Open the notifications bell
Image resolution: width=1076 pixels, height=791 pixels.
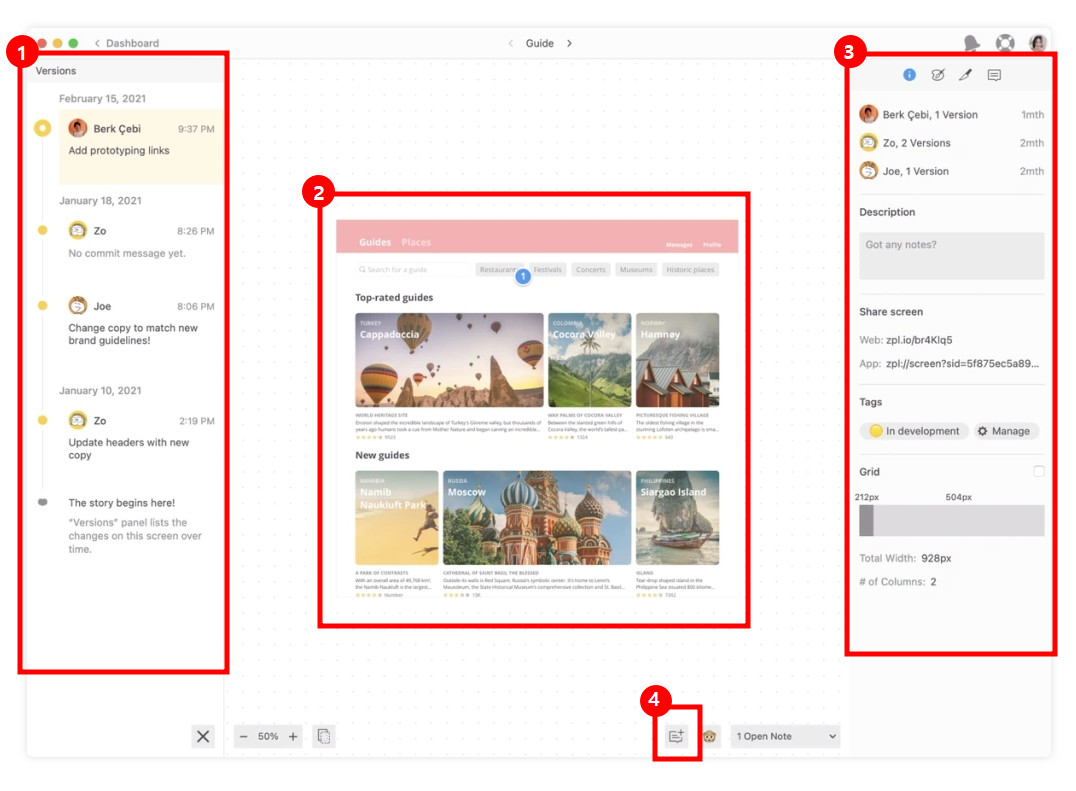click(972, 43)
